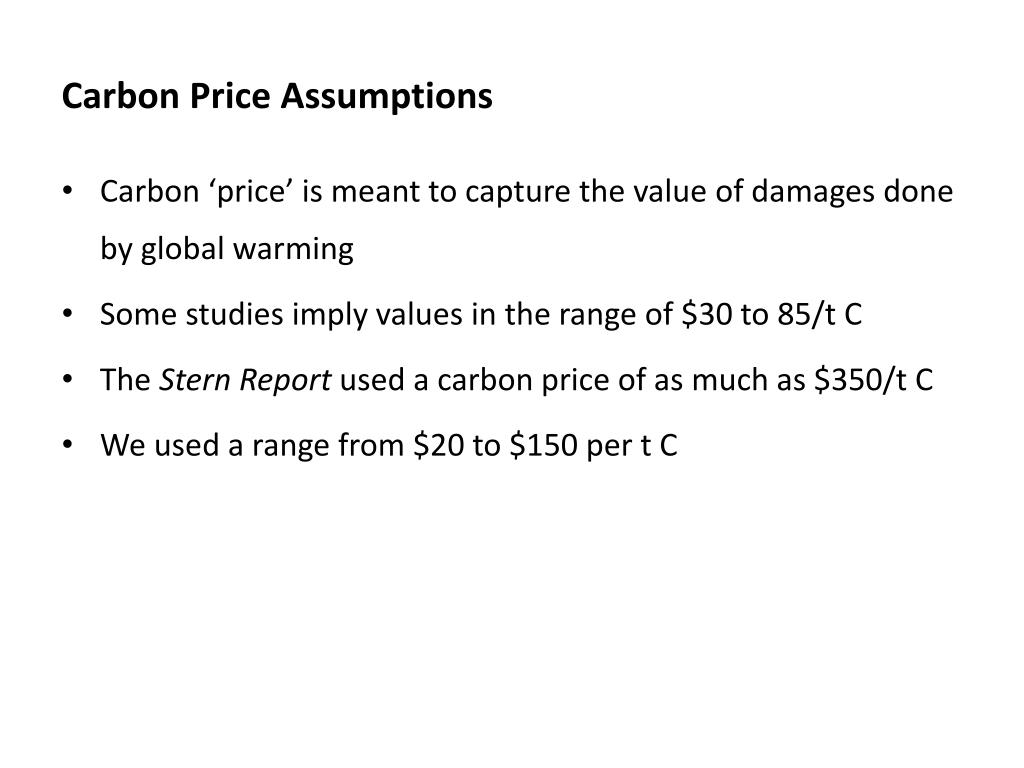This screenshot has height=768, width=1024.
Task: Click the '$30 to 85/t C' range text
Action: click(772, 315)
